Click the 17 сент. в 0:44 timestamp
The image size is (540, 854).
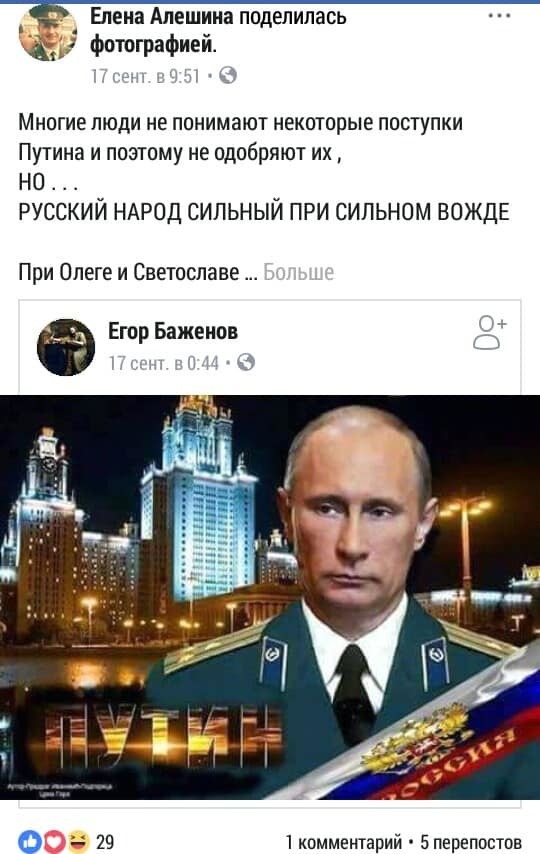pyautogui.click(x=163, y=363)
